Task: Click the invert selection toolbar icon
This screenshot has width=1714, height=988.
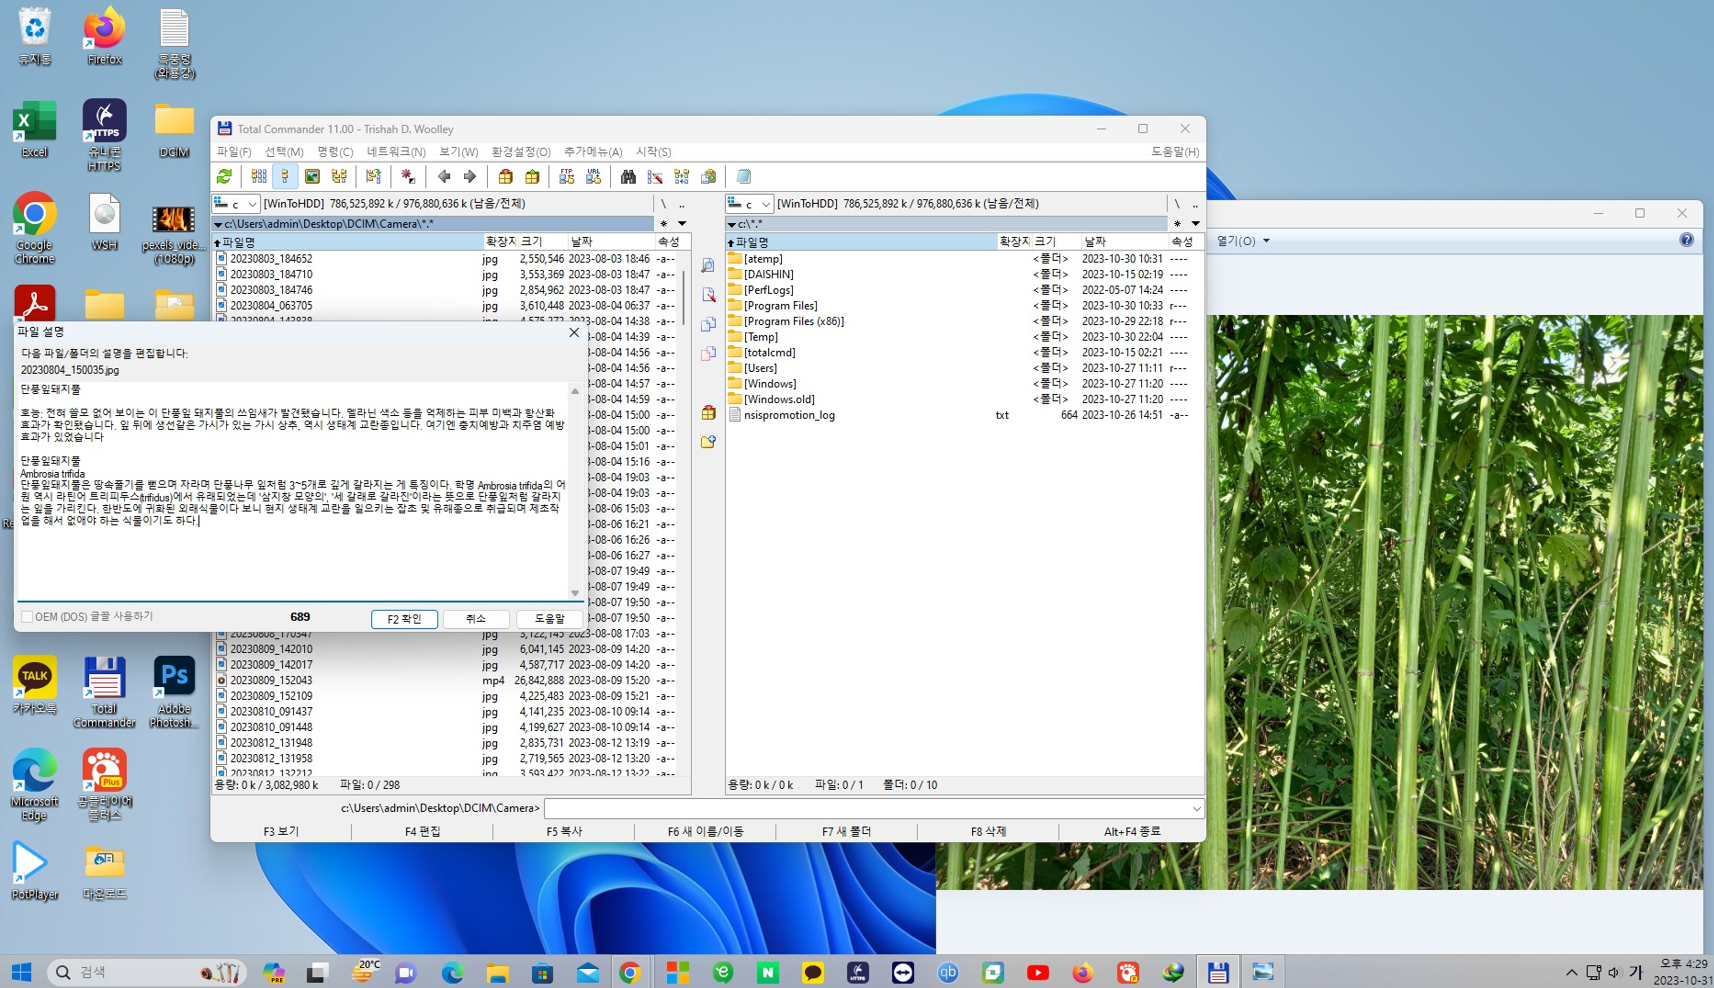Action: 373,177
